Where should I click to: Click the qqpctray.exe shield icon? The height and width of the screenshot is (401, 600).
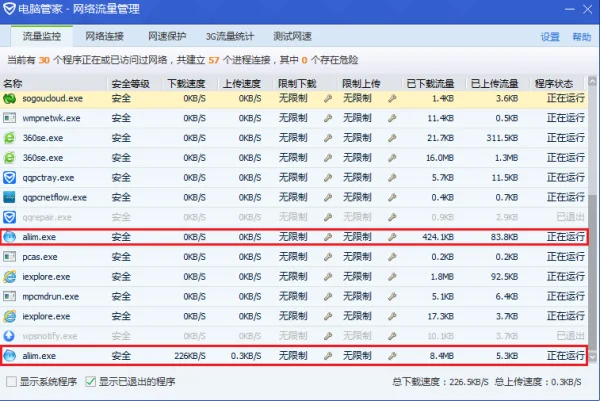10,178
